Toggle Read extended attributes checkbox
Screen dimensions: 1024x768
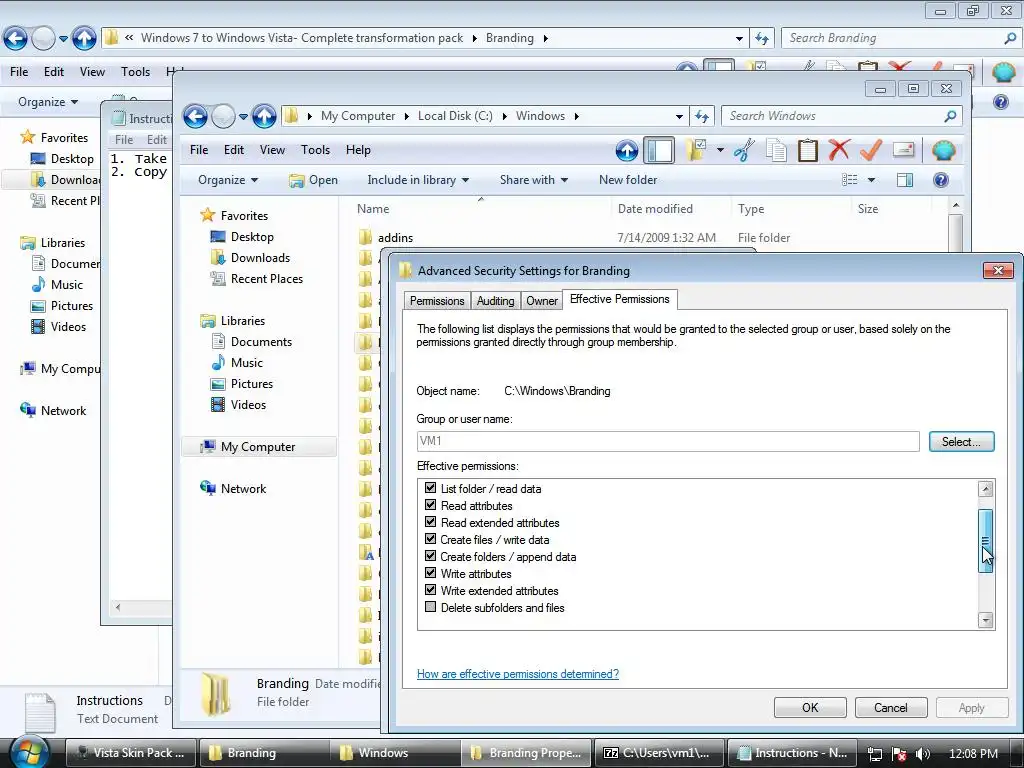[430, 522]
